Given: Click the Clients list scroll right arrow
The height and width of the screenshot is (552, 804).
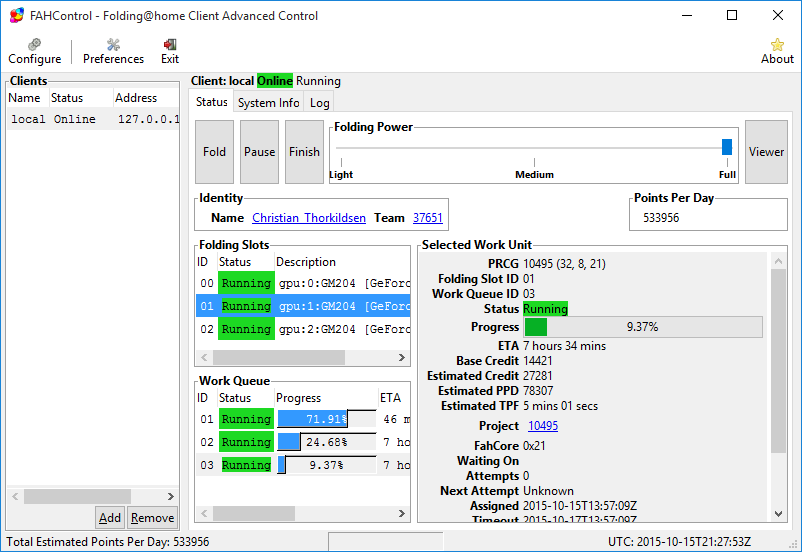Looking at the screenshot, I should click(x=171, y=497).
